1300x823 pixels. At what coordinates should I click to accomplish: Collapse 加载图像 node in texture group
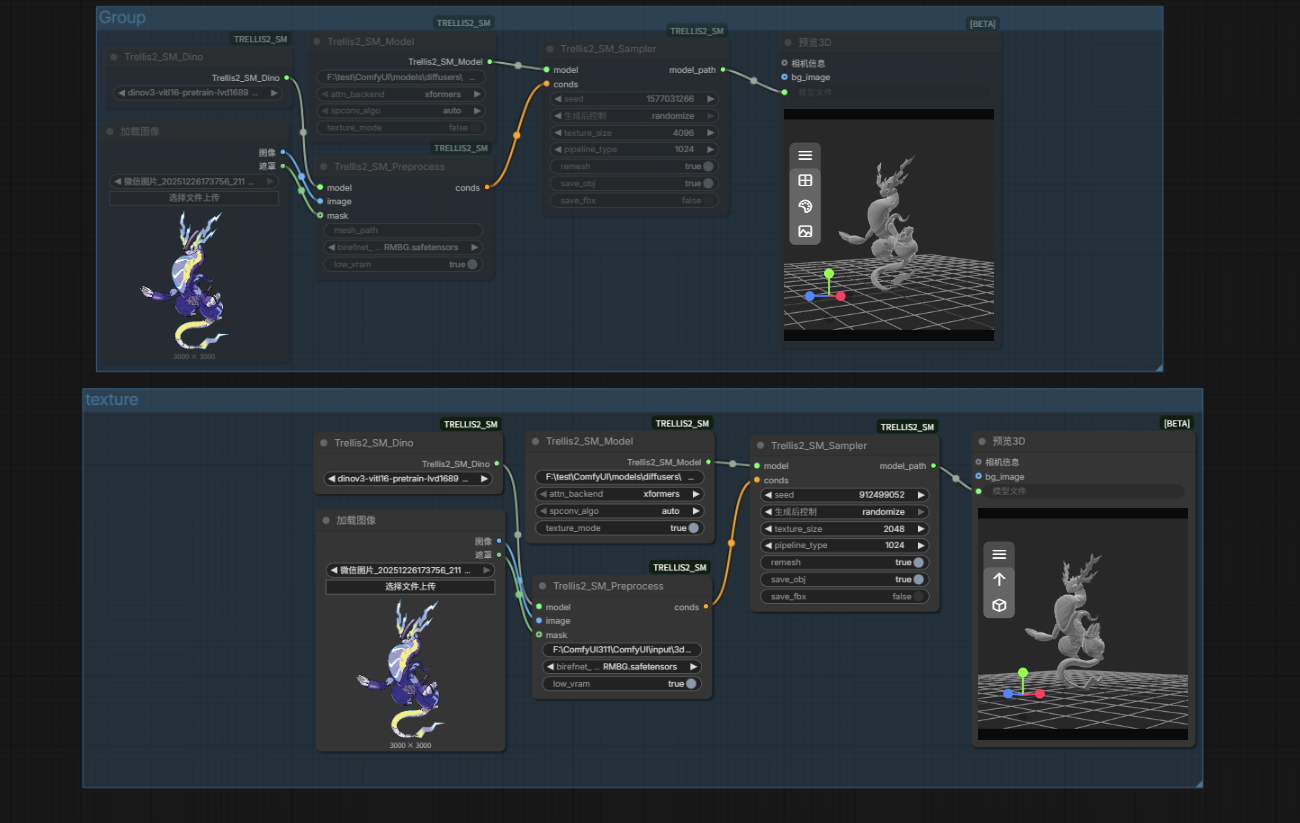325,521
